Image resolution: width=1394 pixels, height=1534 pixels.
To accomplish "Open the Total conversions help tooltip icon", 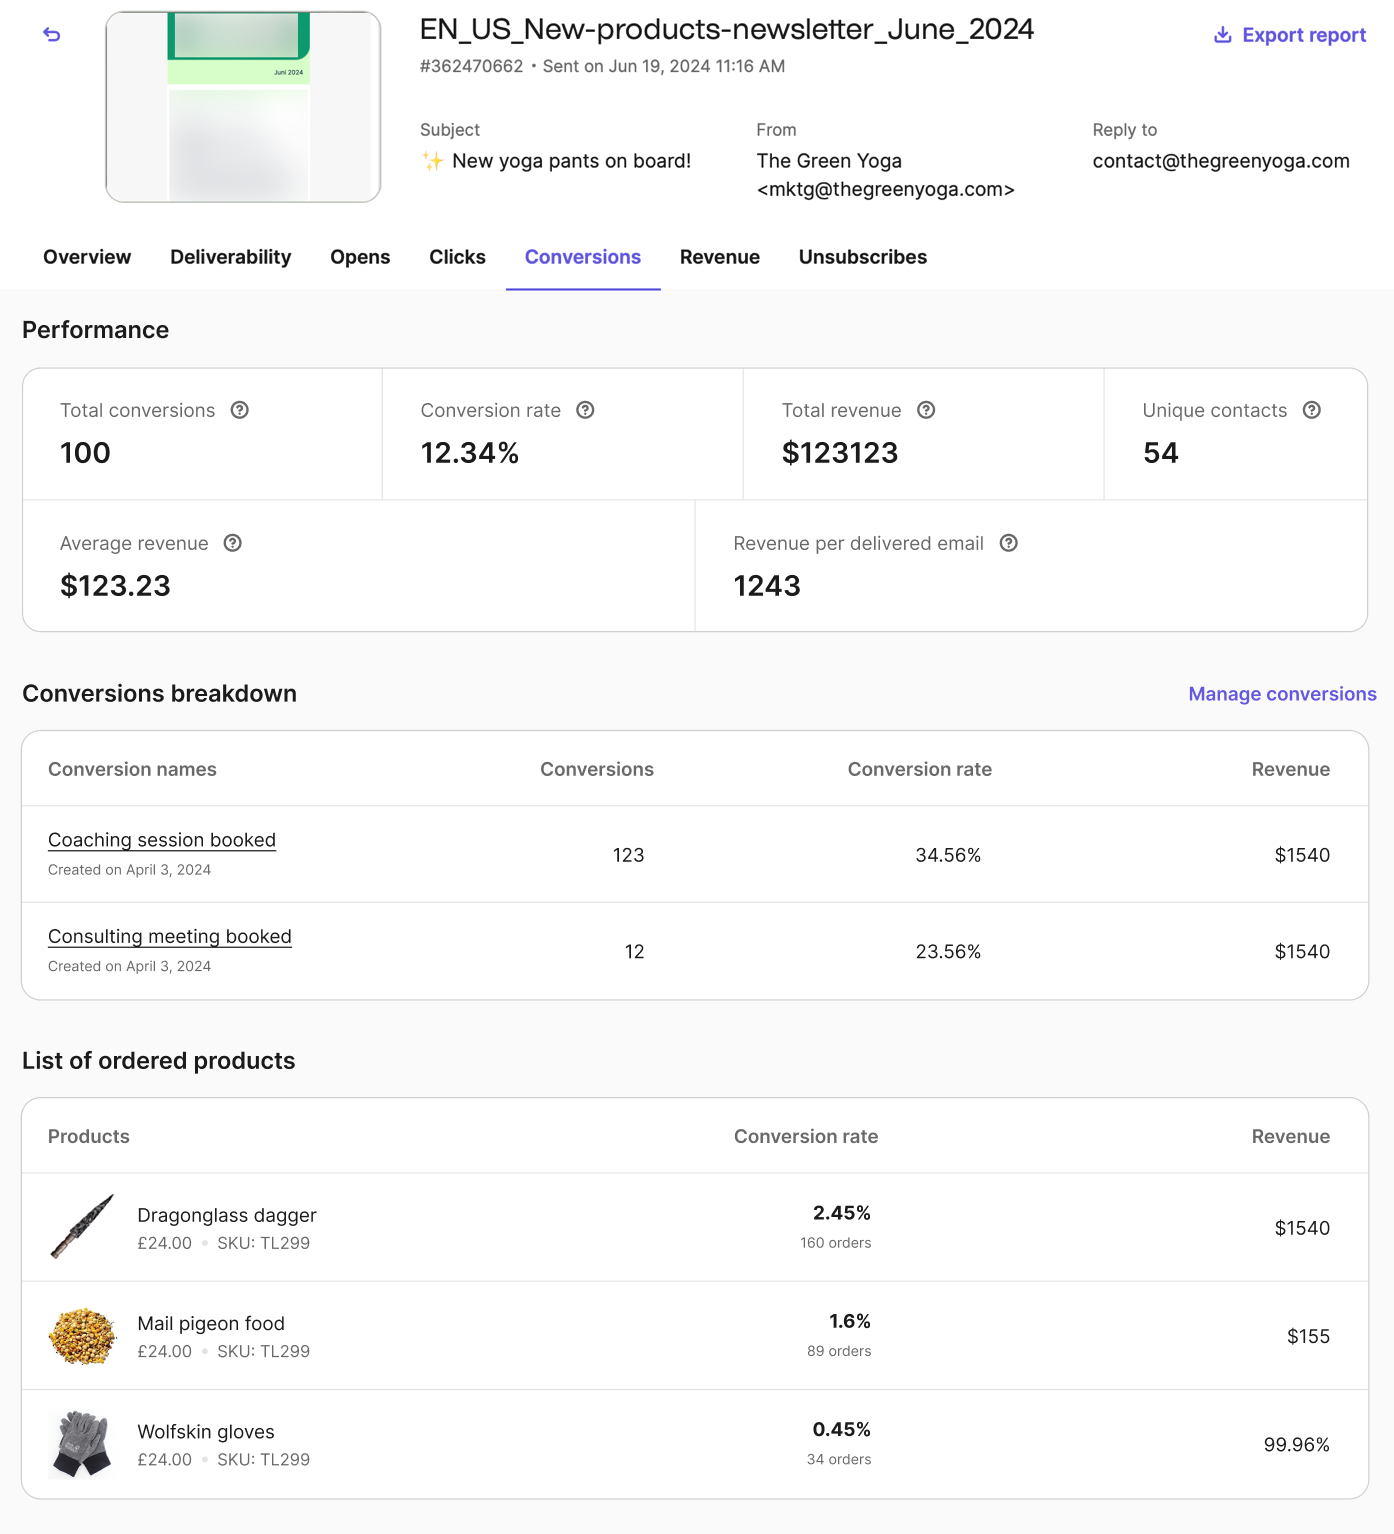I will click(239, 410).
